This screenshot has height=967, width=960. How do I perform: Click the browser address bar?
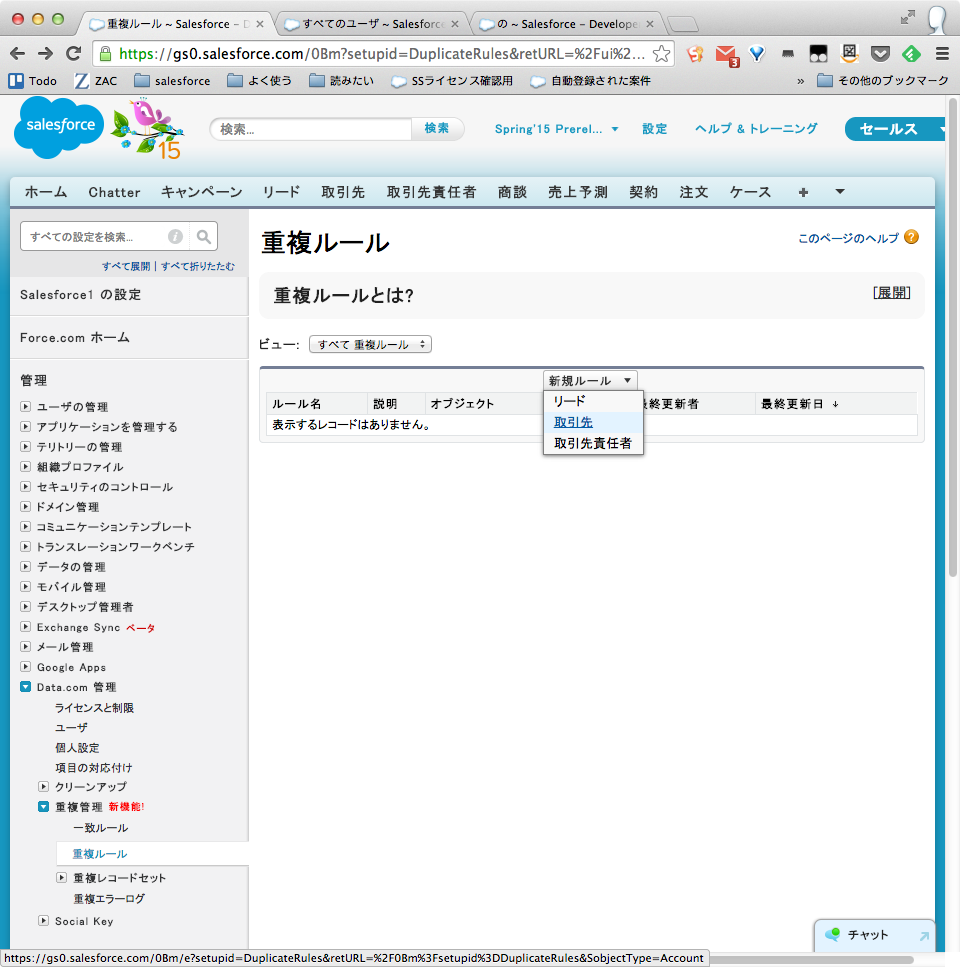tap(382, 54)
